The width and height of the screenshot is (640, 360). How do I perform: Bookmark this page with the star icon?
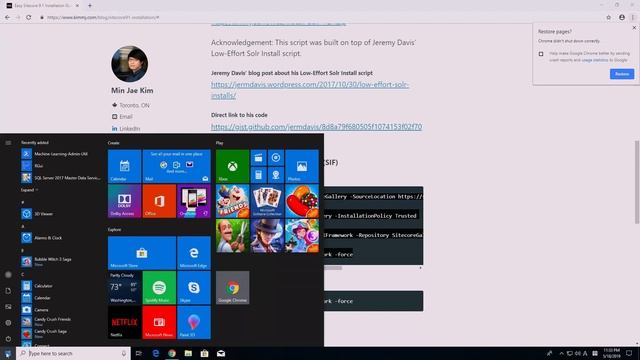coord(609,18)
